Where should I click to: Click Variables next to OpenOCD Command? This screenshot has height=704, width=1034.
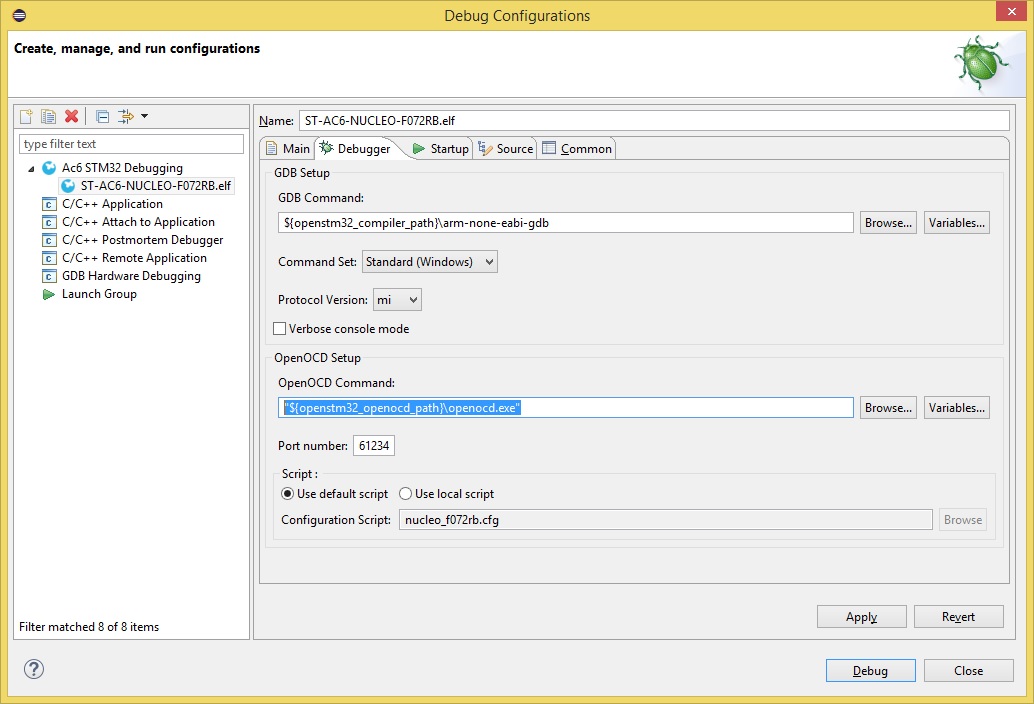pyautogui.click(x=956, y=408)
